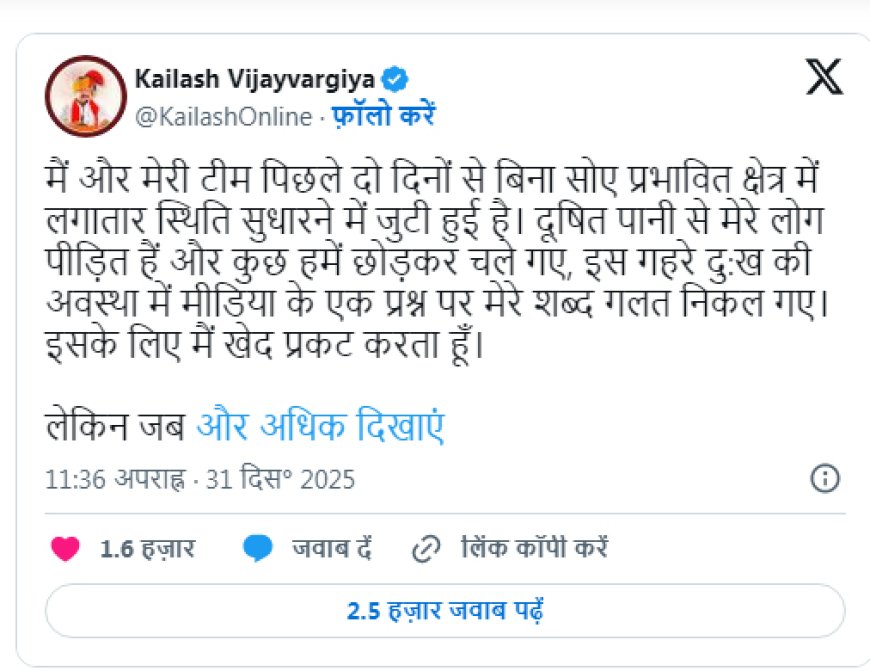Click the truncated लेकिन जब text
The height and width of the screenshot is (671, 870).
click(115, 427)
